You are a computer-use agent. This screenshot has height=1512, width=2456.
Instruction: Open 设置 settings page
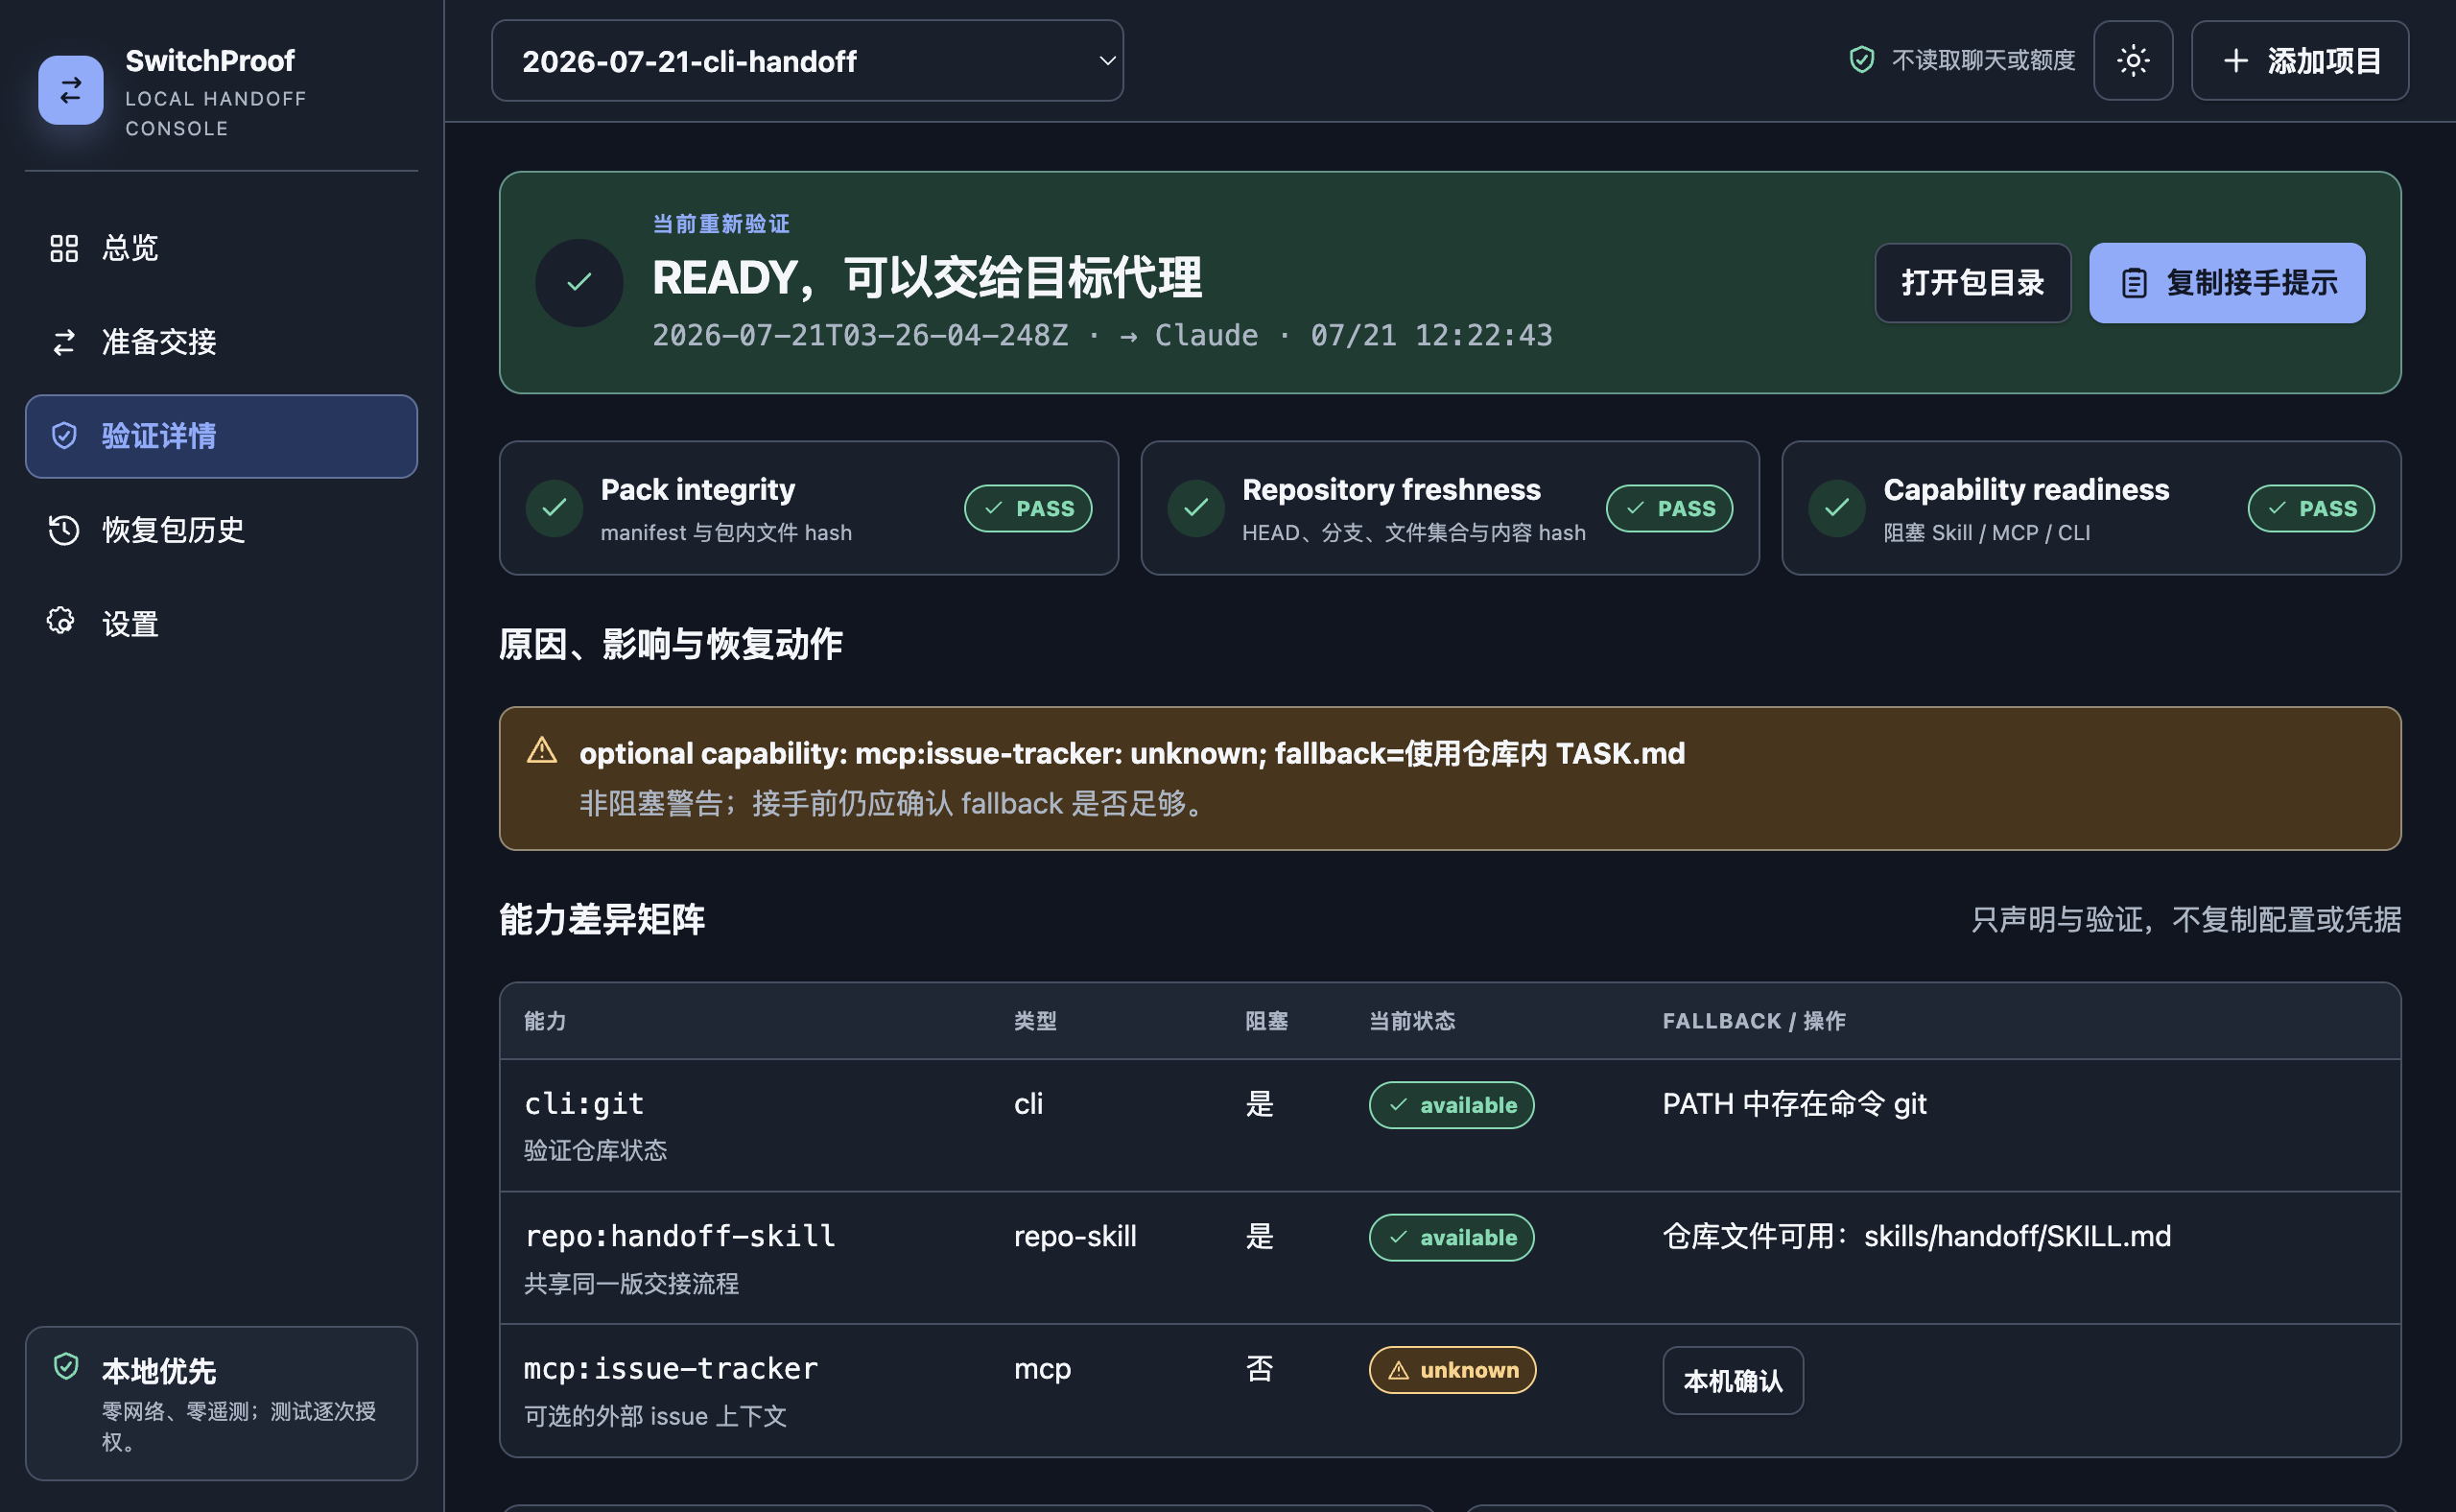[x=221, y=624]
